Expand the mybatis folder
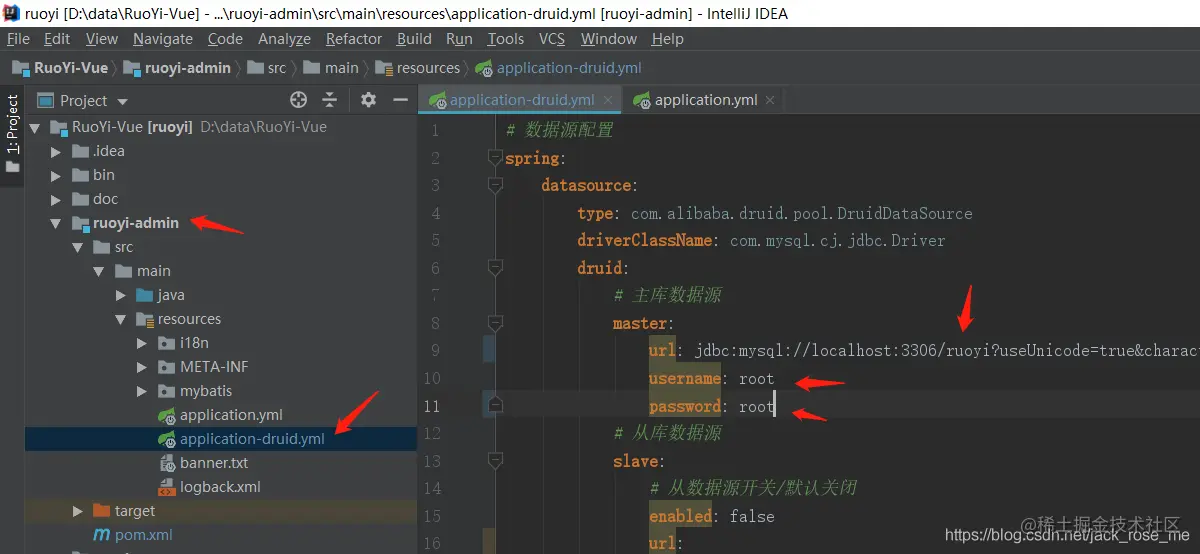The width and height of the screenshot is (1200, 554). point(143,391)
